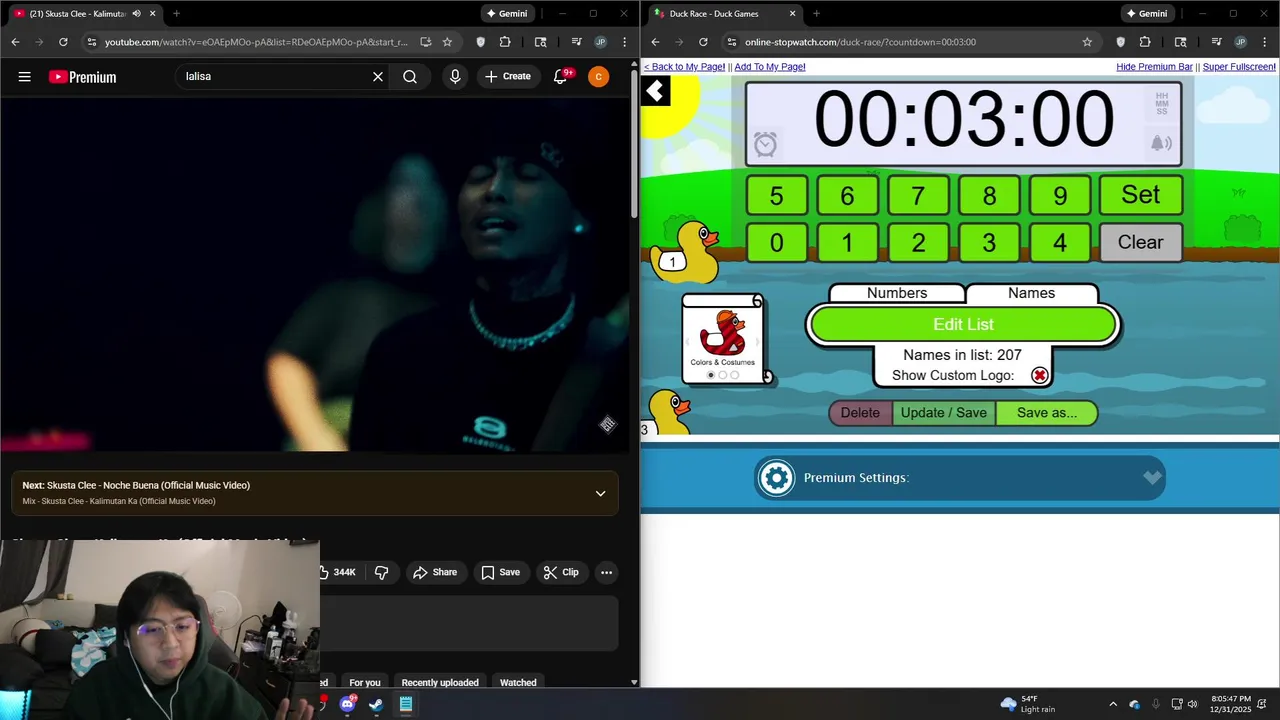The height and width of the screenshot is (720, 1280).
Task: Click the Update / Save button
Action: pos(943,413)
